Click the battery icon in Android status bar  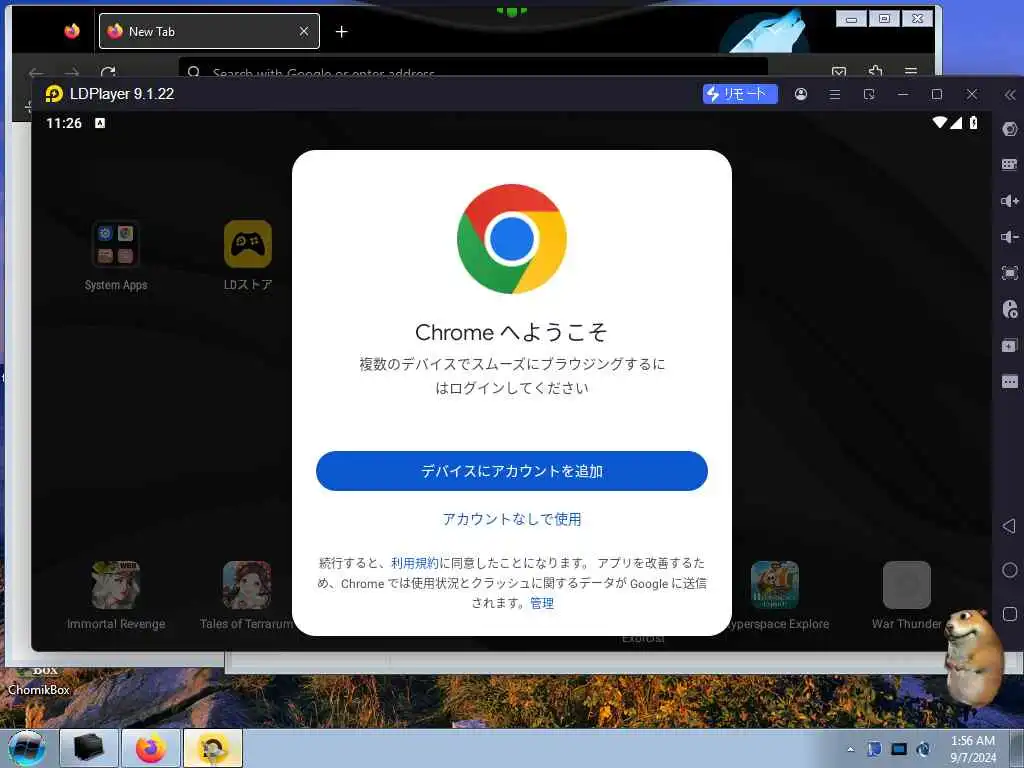[973, 122]
